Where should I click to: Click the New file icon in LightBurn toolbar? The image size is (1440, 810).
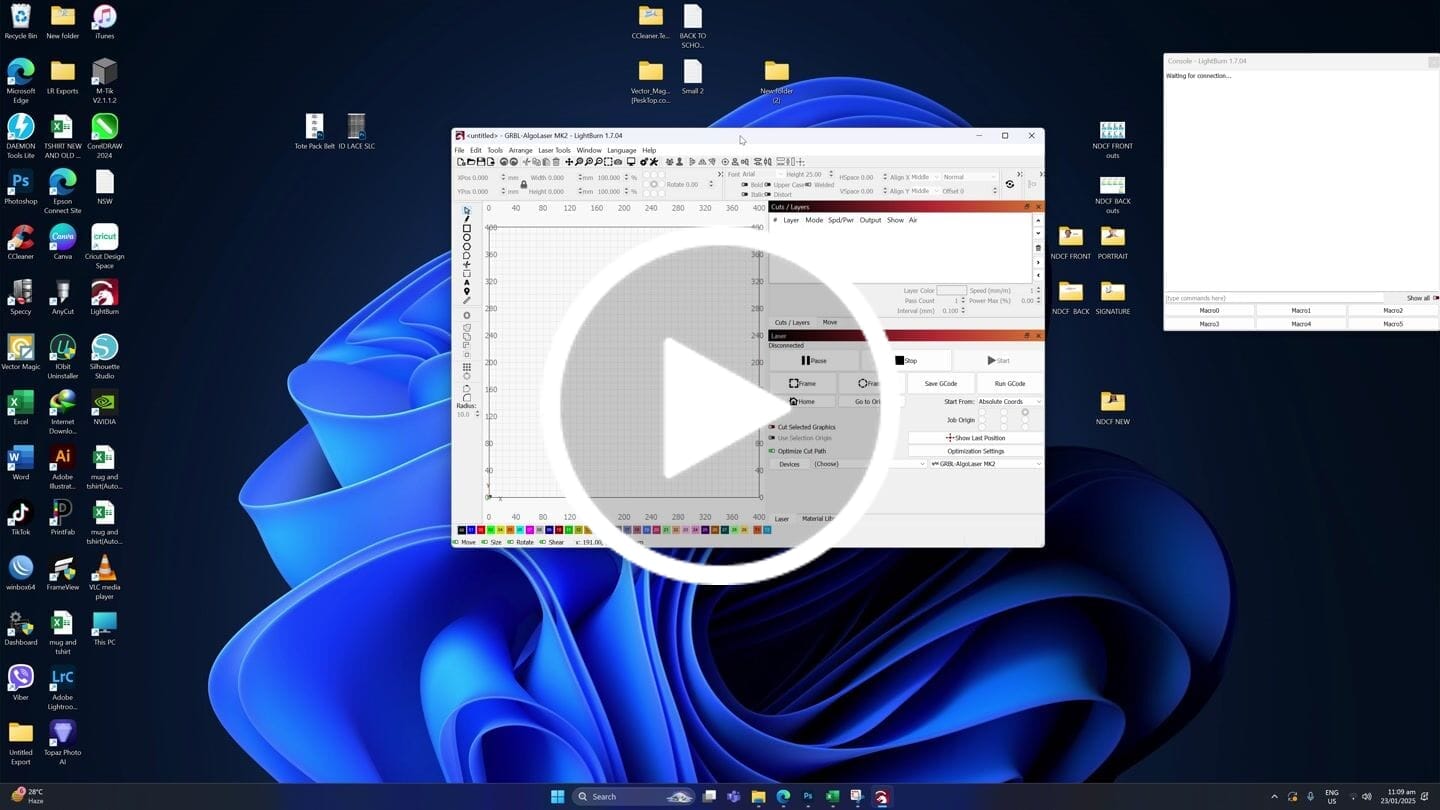(x=461, y=162)
